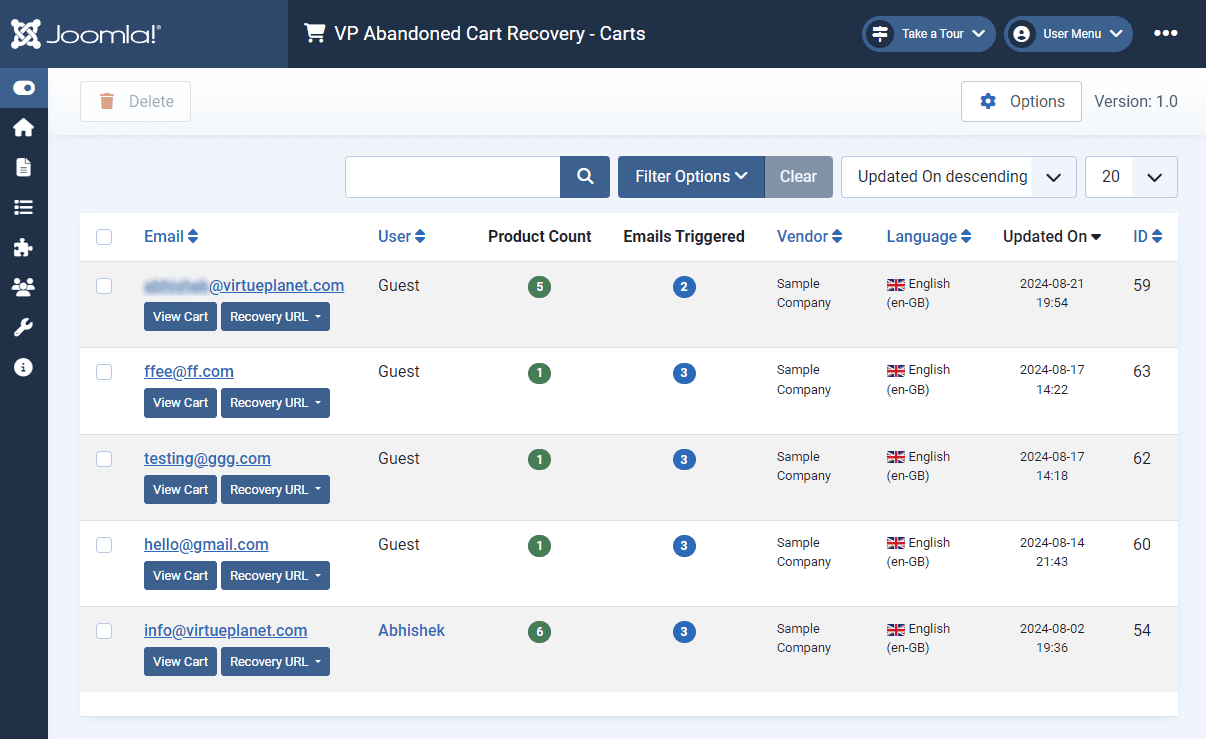1206x739 pixels.
Task: Toggle the sidebar menu switch
Action: click(x=24, y=88)
